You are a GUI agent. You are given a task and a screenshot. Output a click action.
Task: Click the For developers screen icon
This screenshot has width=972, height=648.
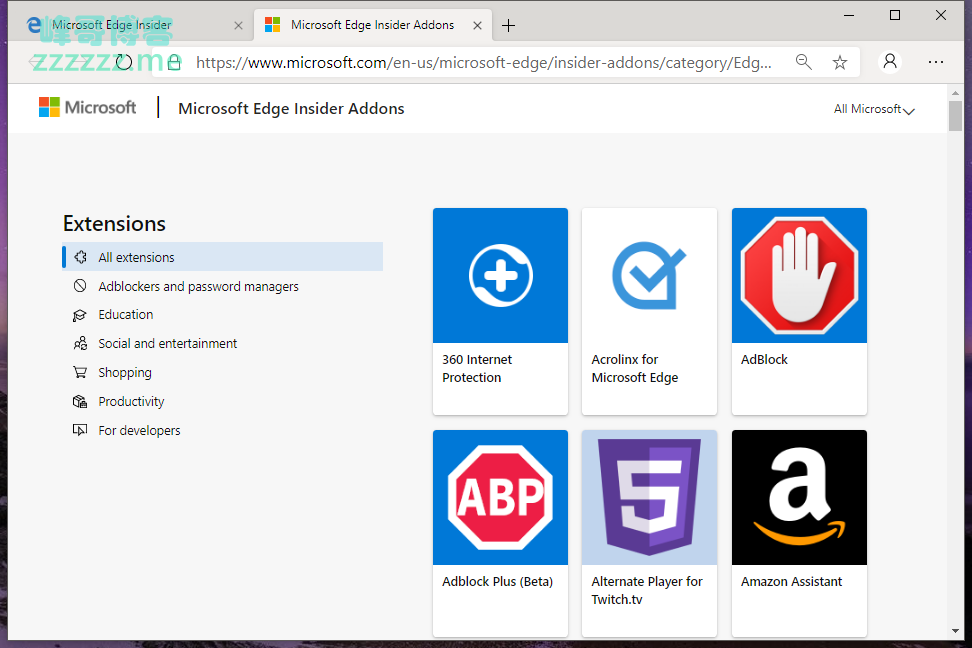[80, 430]
